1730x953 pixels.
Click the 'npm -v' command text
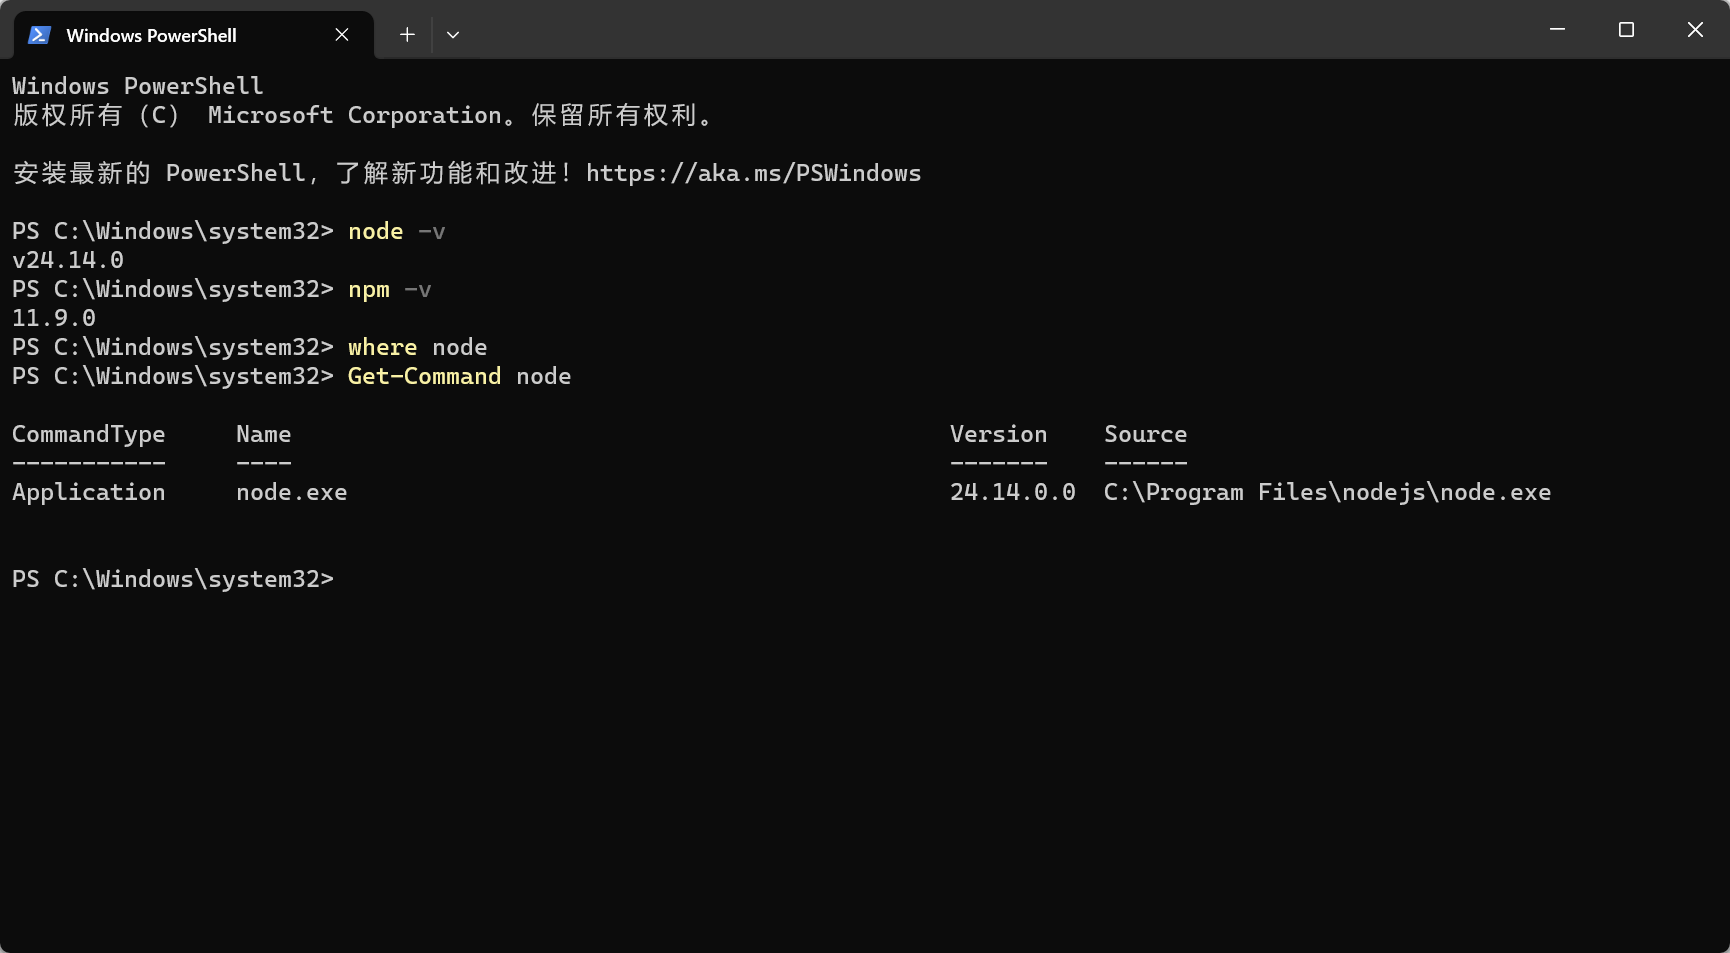click(390, 290)
